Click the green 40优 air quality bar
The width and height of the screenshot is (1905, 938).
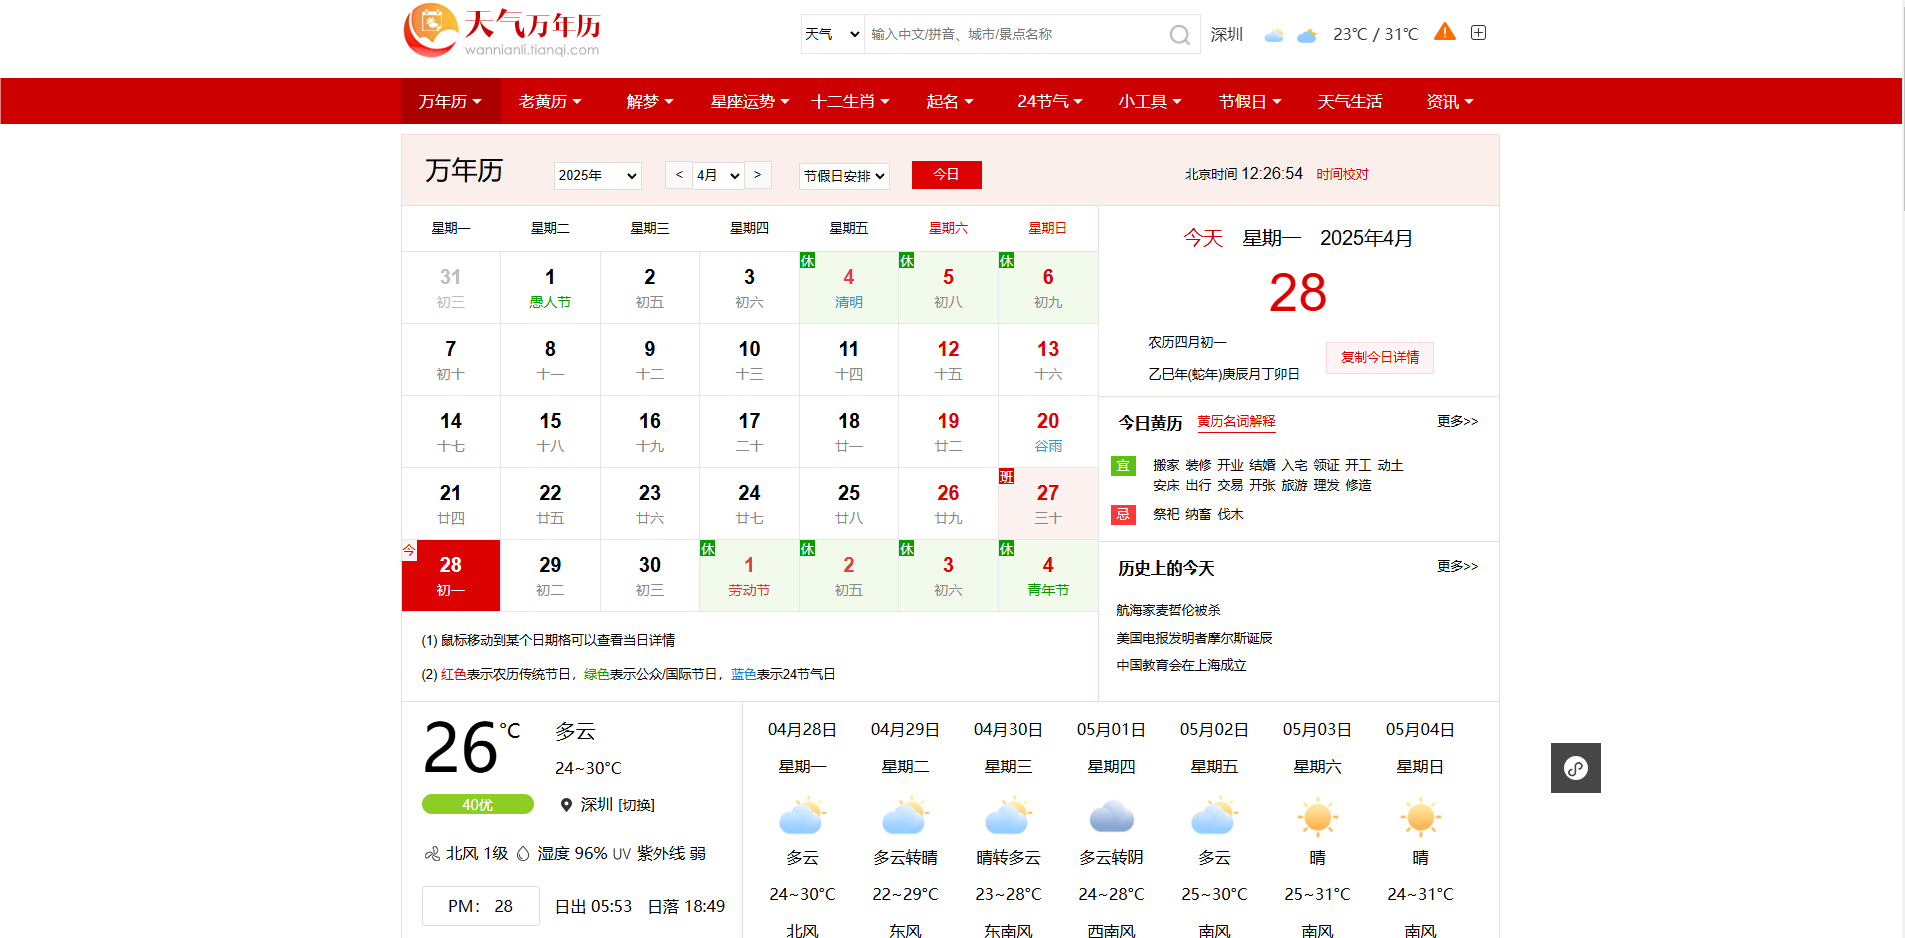pyautogui.click(x=477, y=805)
